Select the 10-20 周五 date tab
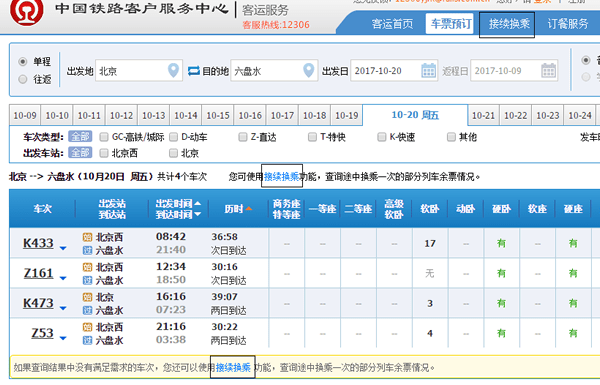 (415, 115)
